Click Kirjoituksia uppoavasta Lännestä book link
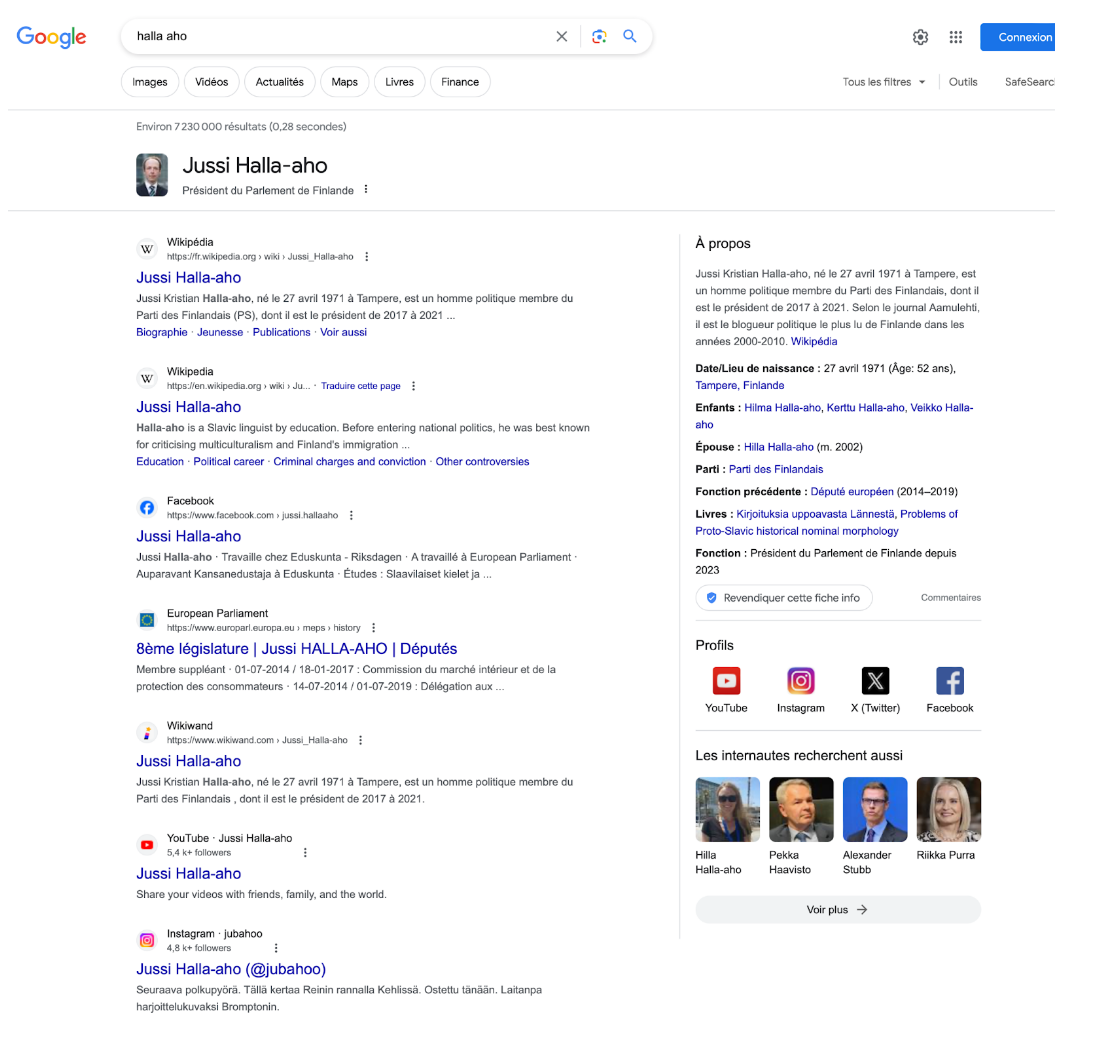This screenshot has height=1045, width=1112. pyautogui.click(x=816, y=514)
